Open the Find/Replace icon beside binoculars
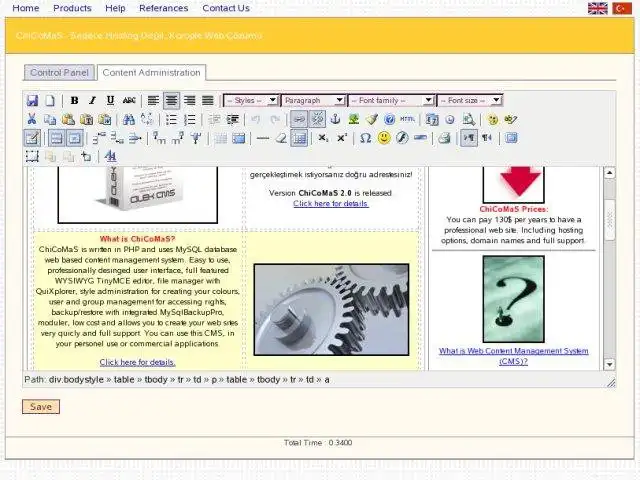This screenshot has width=640, height=480. 147,119
